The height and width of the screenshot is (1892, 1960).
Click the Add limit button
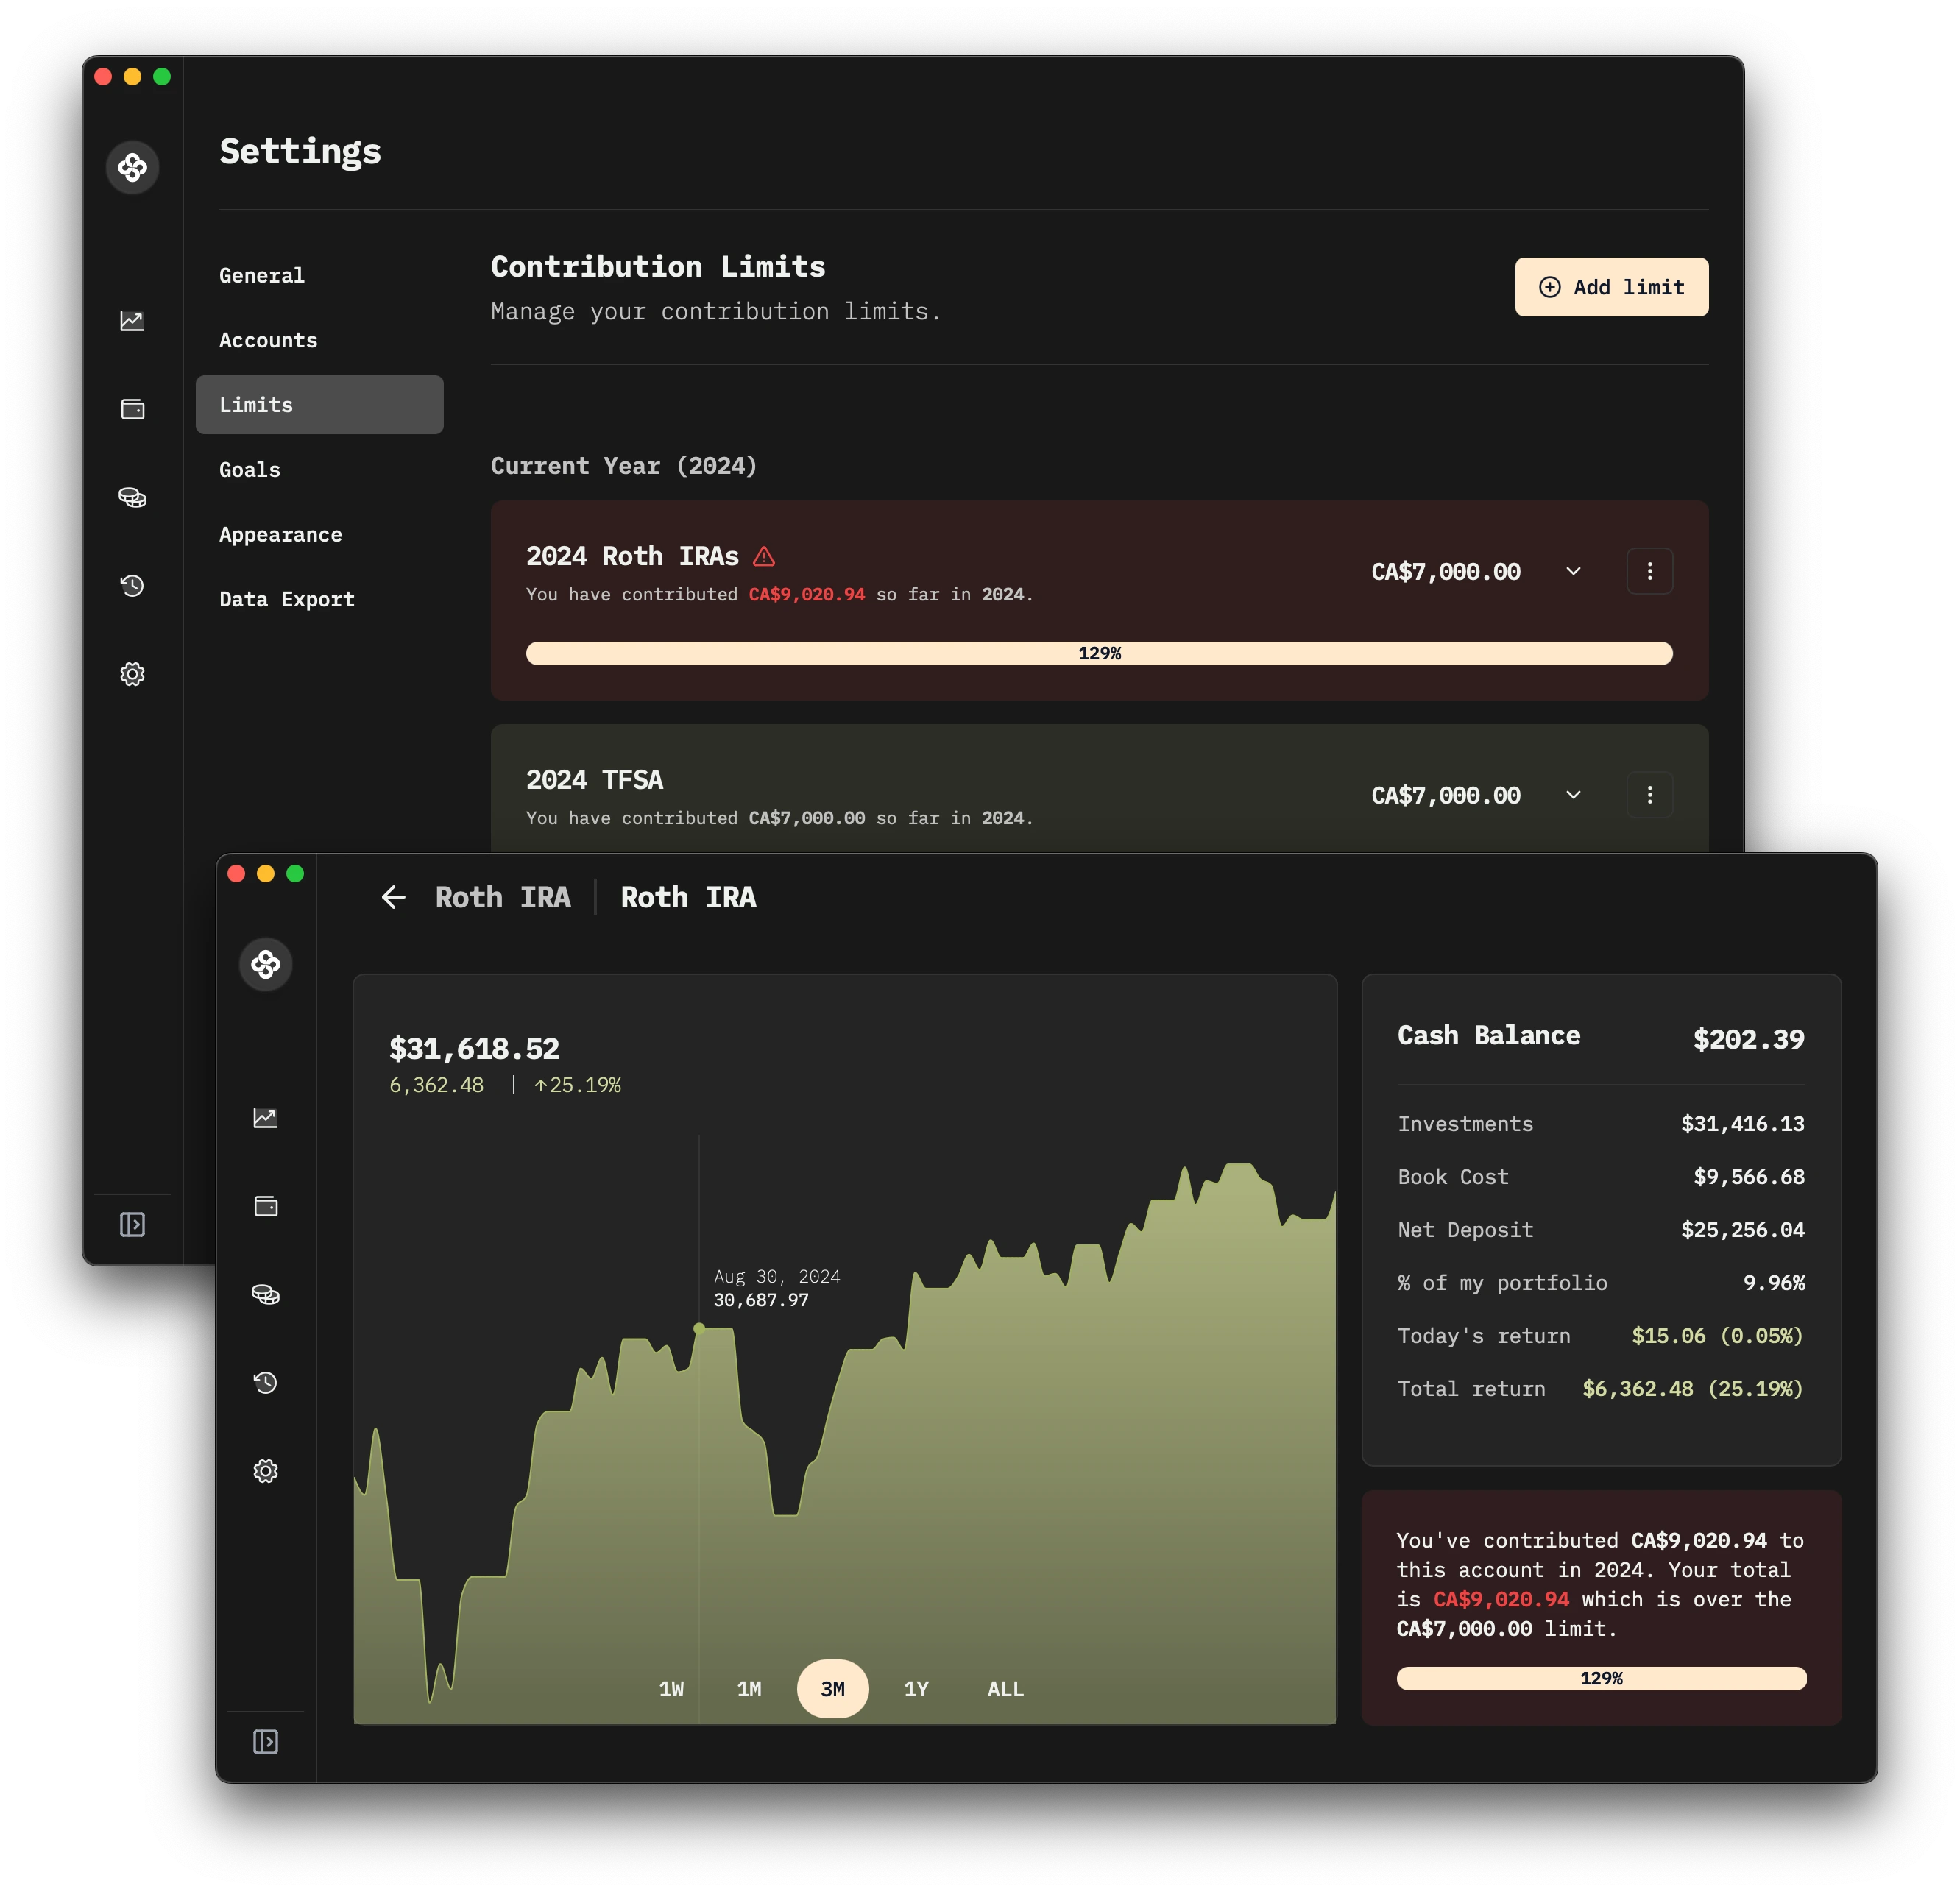coord(1610,287)
